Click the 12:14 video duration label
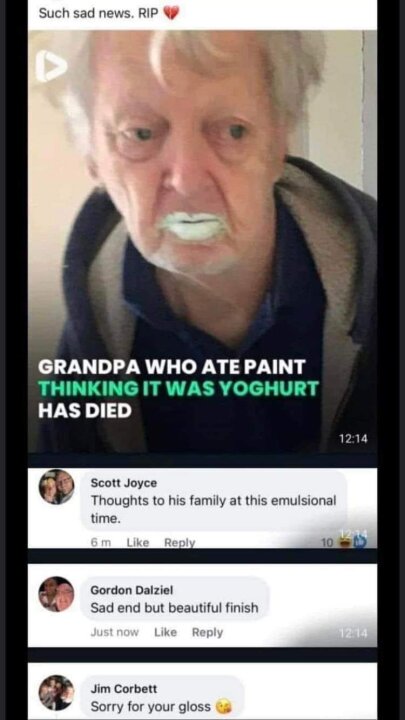 point(354,439)
